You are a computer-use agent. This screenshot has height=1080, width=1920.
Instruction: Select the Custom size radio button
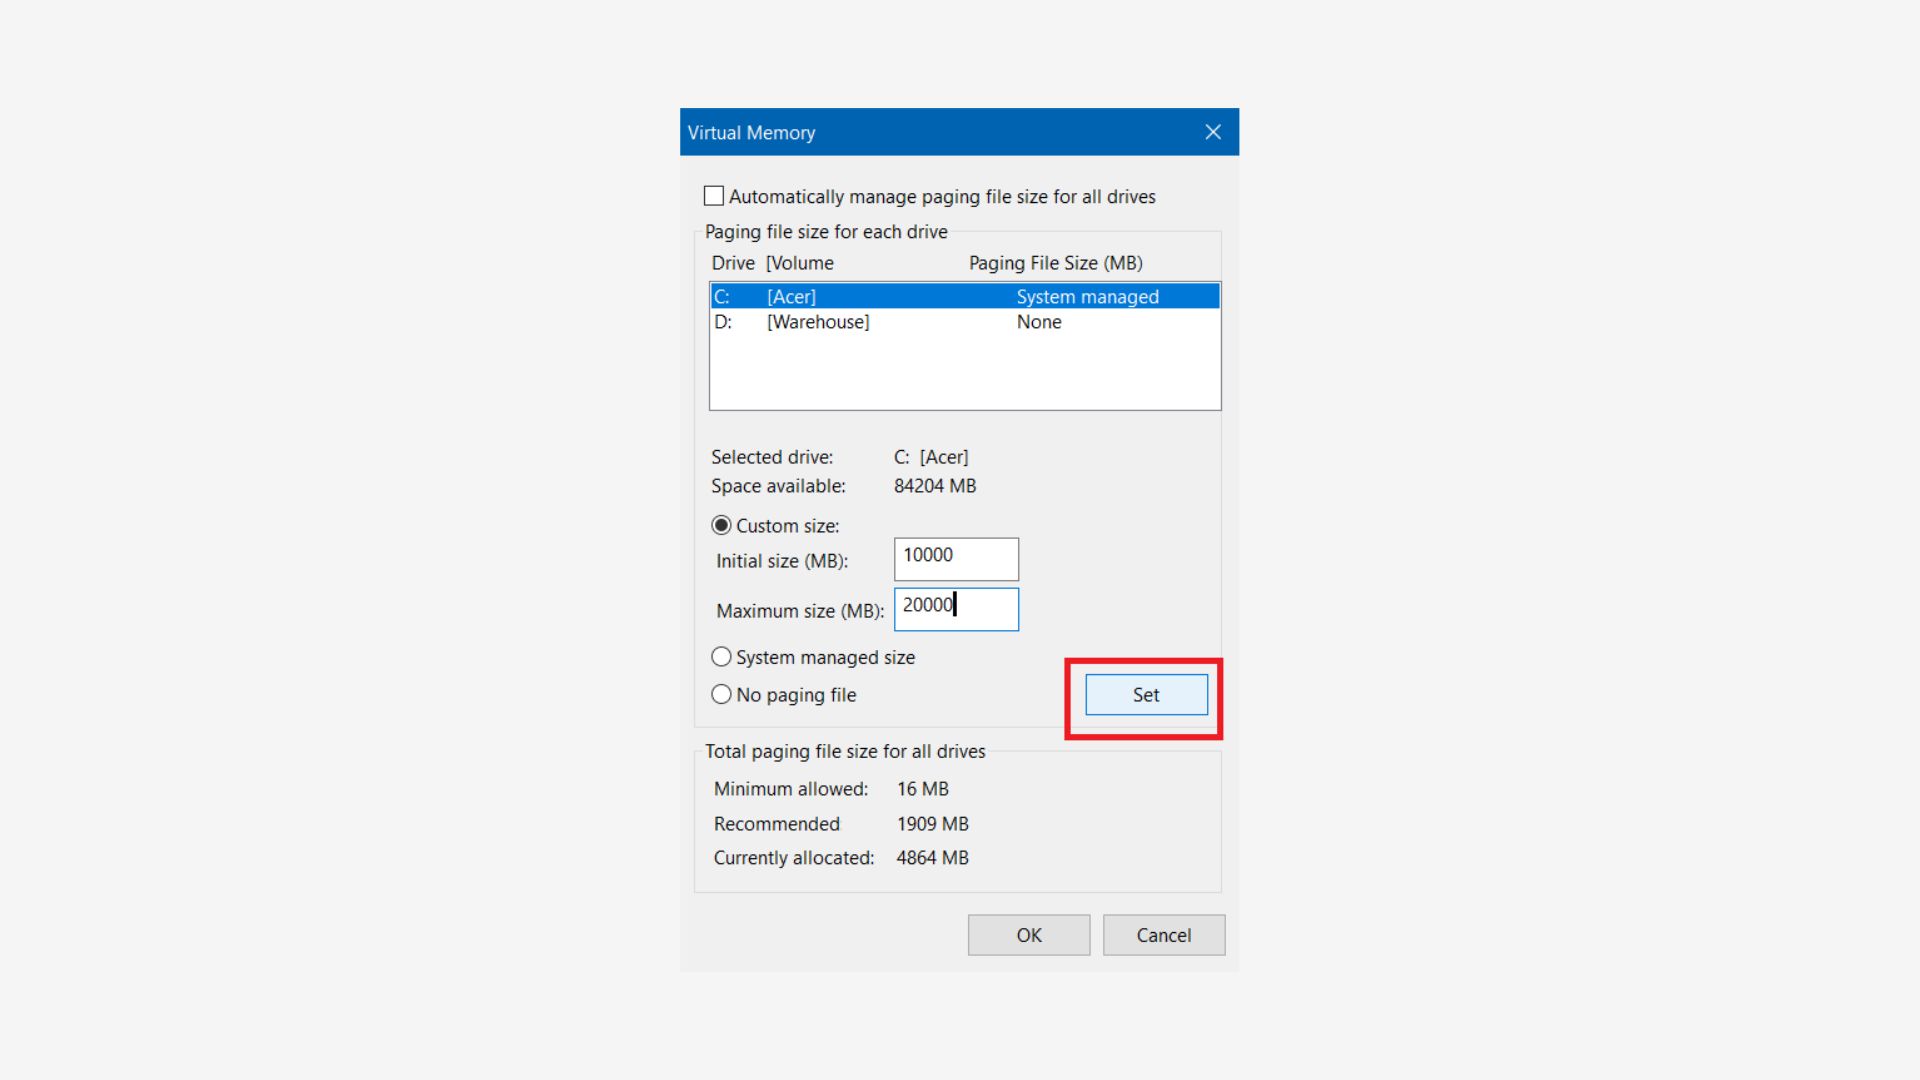(x=721, y=526)
